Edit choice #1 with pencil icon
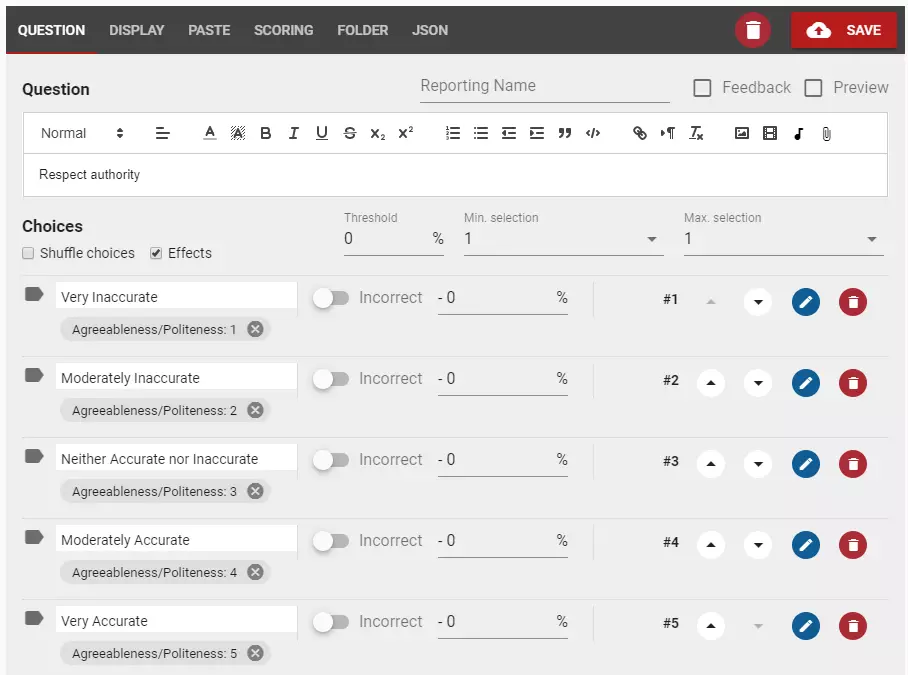Screen dimensions: 908x675 (x=806, y=302)
